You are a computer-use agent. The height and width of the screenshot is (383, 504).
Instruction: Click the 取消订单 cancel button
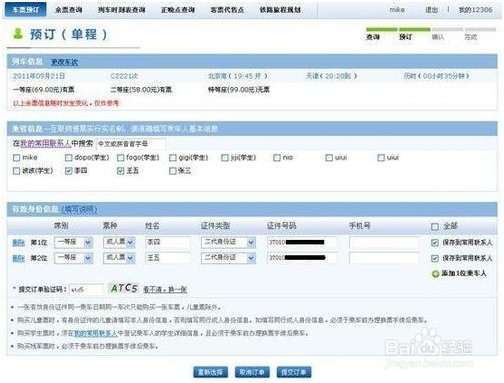(x=252, y=372)
